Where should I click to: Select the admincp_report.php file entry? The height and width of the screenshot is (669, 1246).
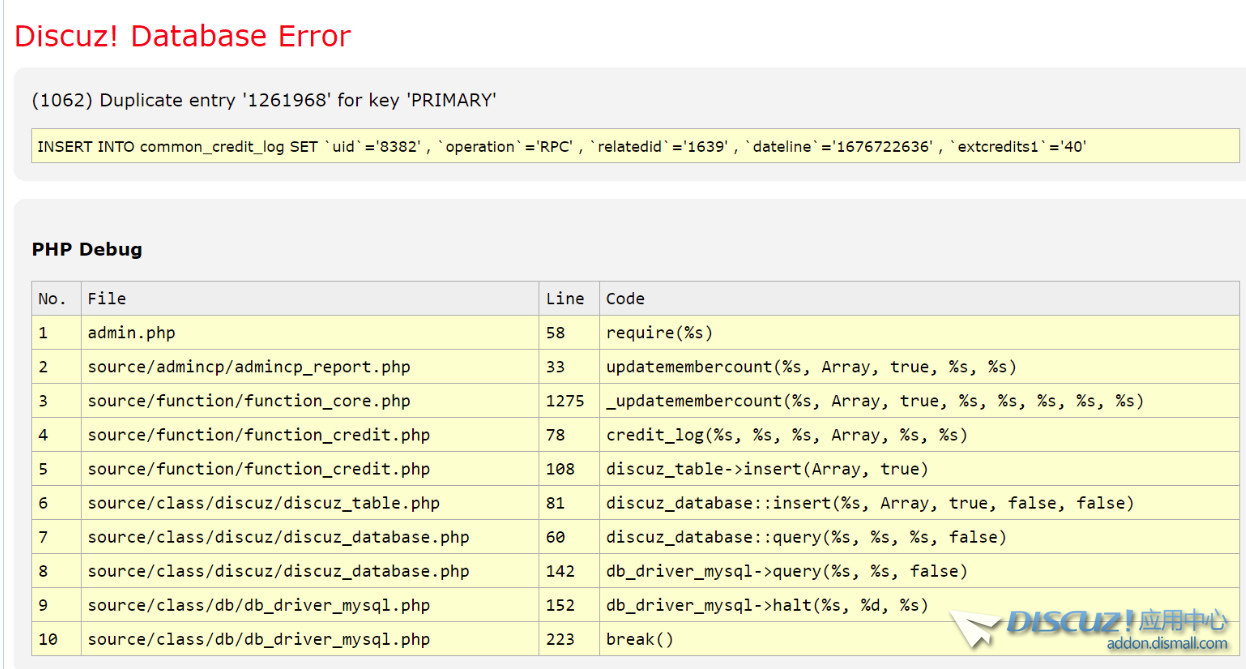(249, 367)
